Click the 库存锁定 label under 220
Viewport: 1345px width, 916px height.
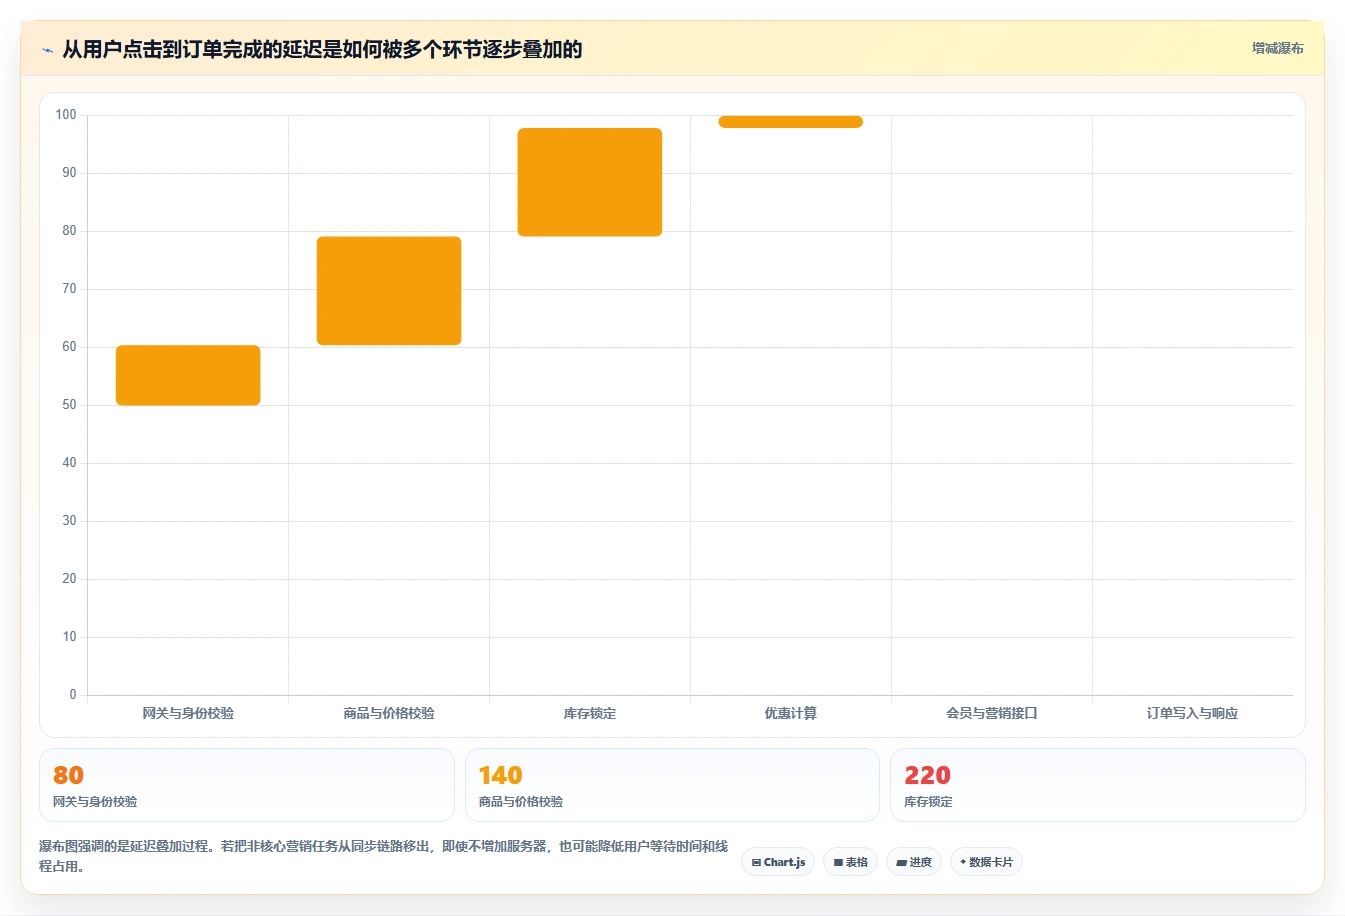928,802
